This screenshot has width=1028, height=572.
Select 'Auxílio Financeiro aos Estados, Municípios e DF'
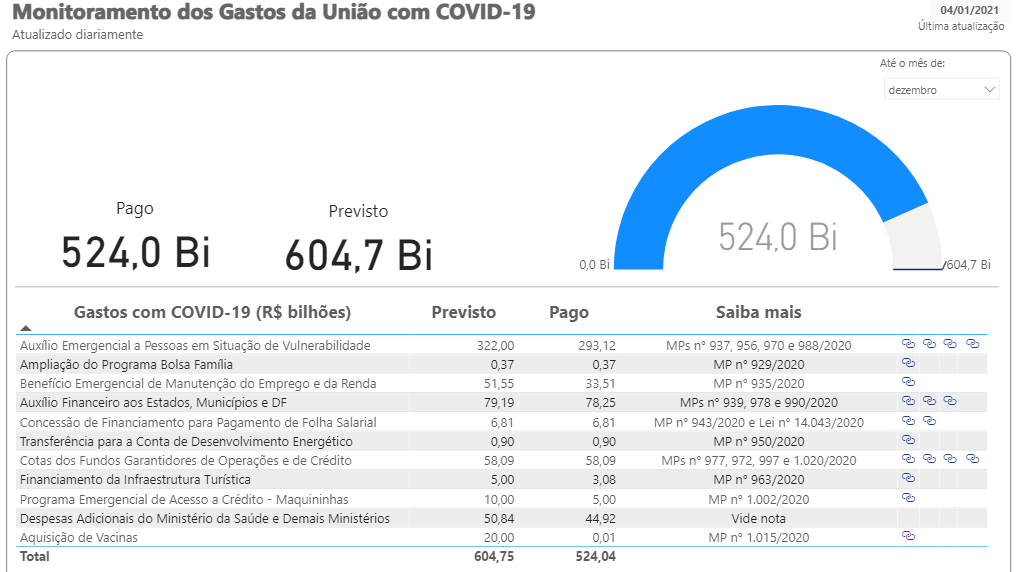pyautogui.click(x=153, y=403)
